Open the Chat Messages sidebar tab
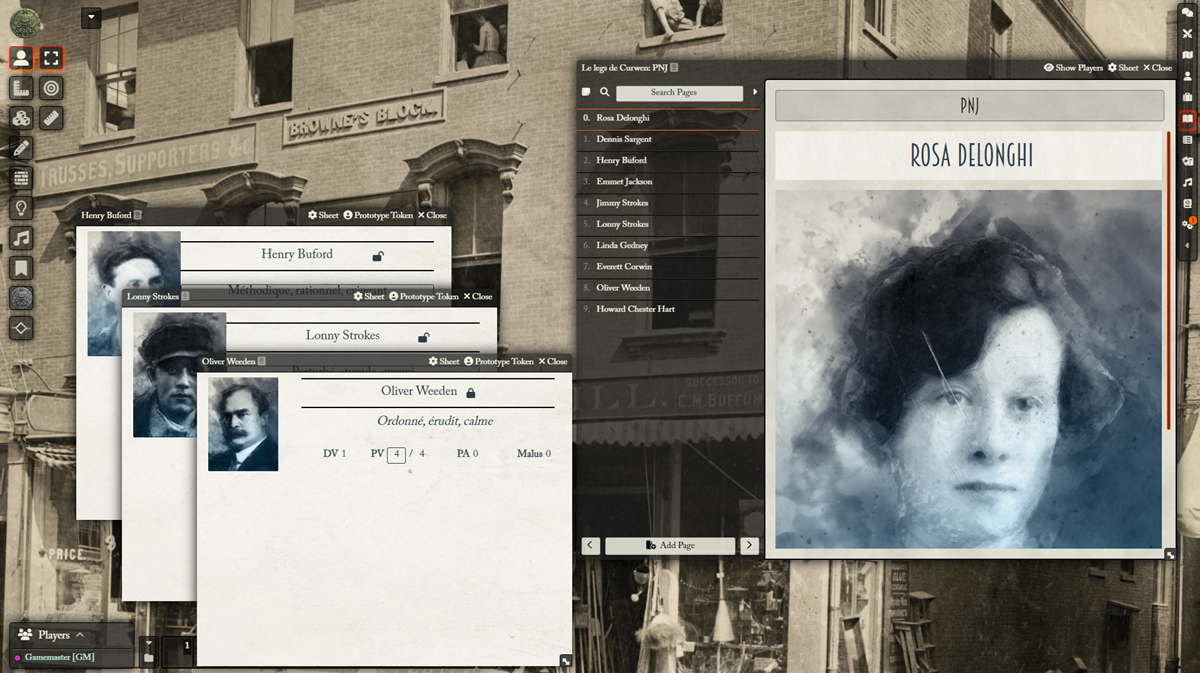This screenshot has height=673, width=1200. (x=1187, y=13)
